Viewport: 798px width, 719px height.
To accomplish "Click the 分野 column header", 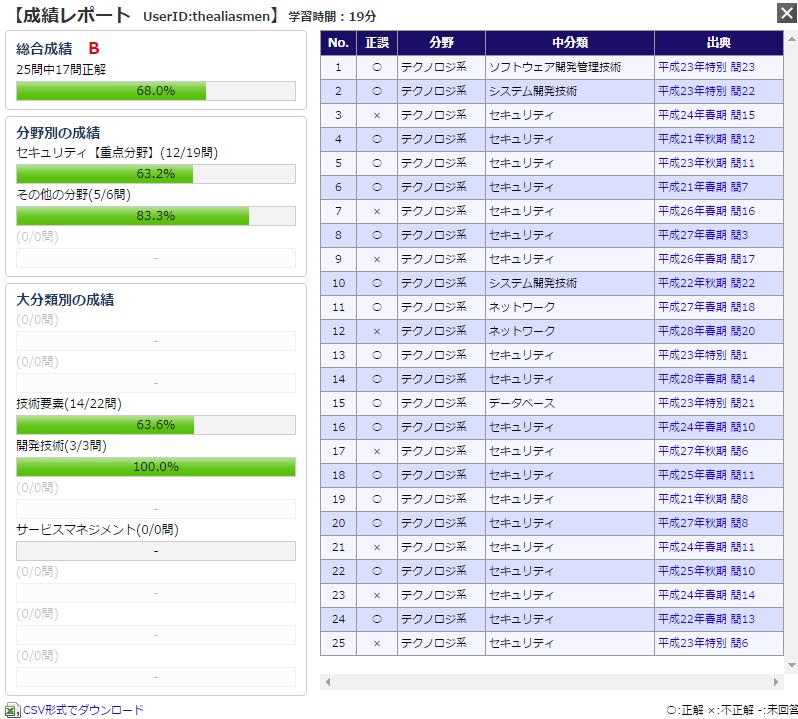I will tap(441, 43).
